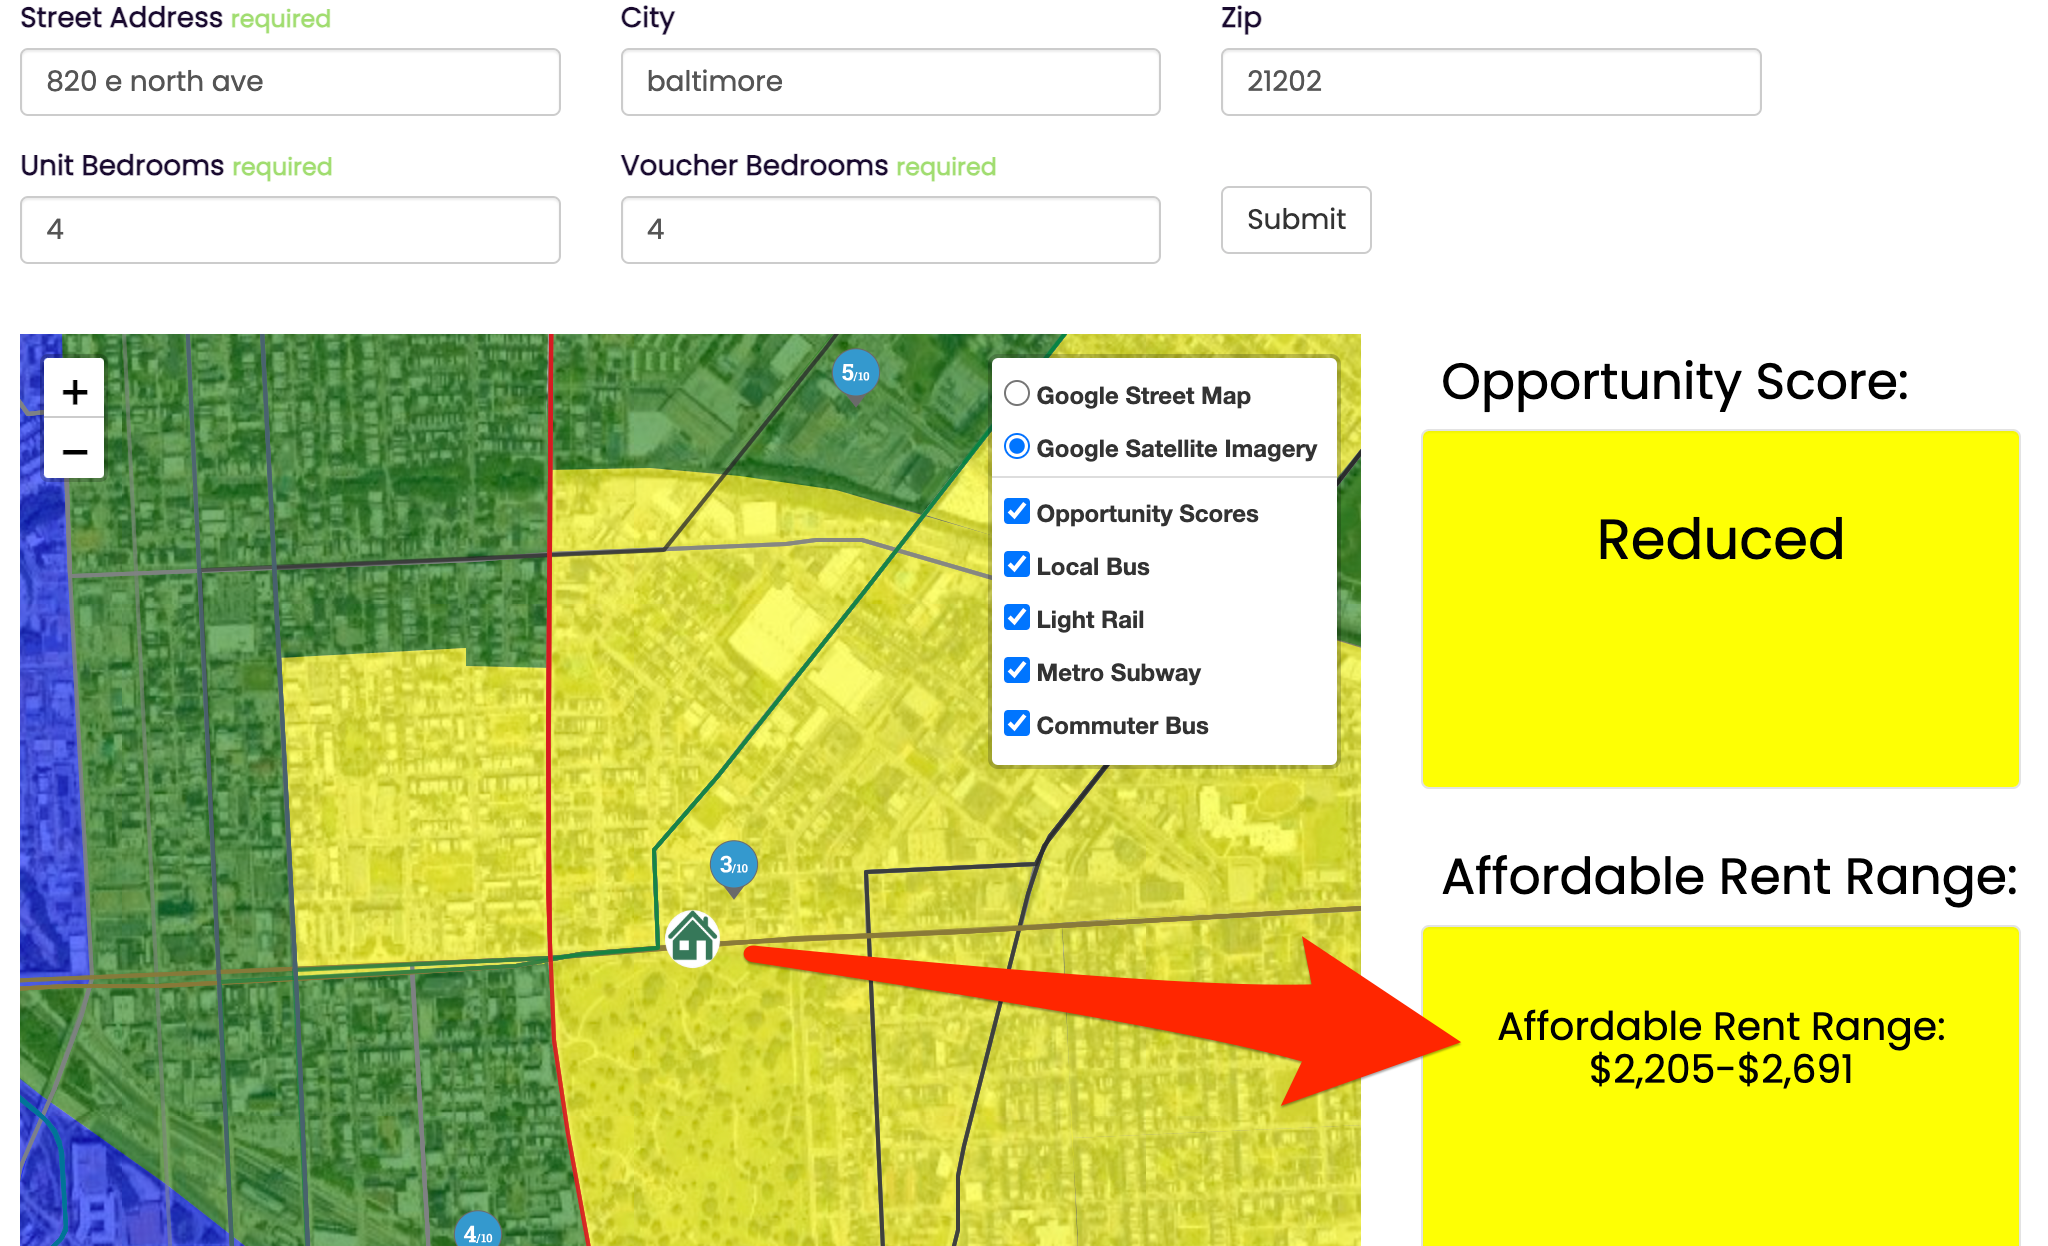Screen dimensions: 2048x1246
Task: Click the 5/10 score map pin
Action: pyautogui.click(x=855, y=374)
